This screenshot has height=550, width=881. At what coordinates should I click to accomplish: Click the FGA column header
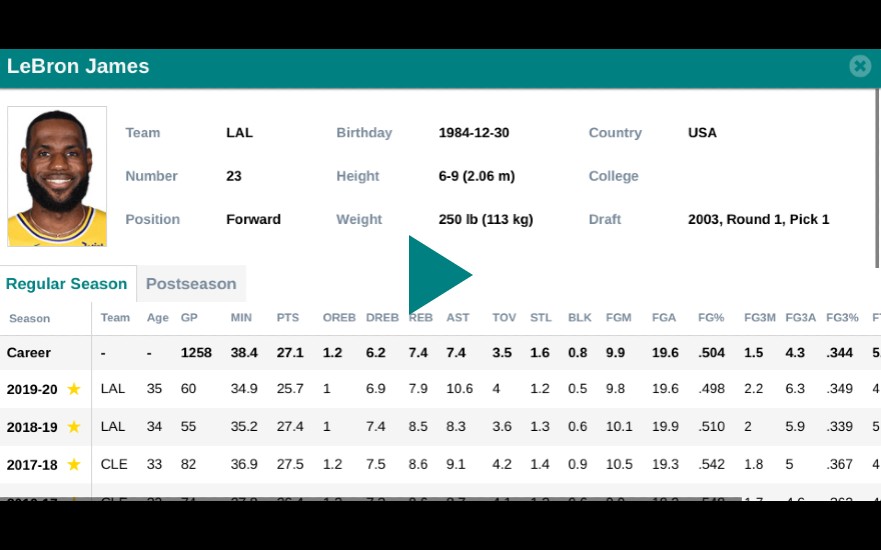pos(664,317)
